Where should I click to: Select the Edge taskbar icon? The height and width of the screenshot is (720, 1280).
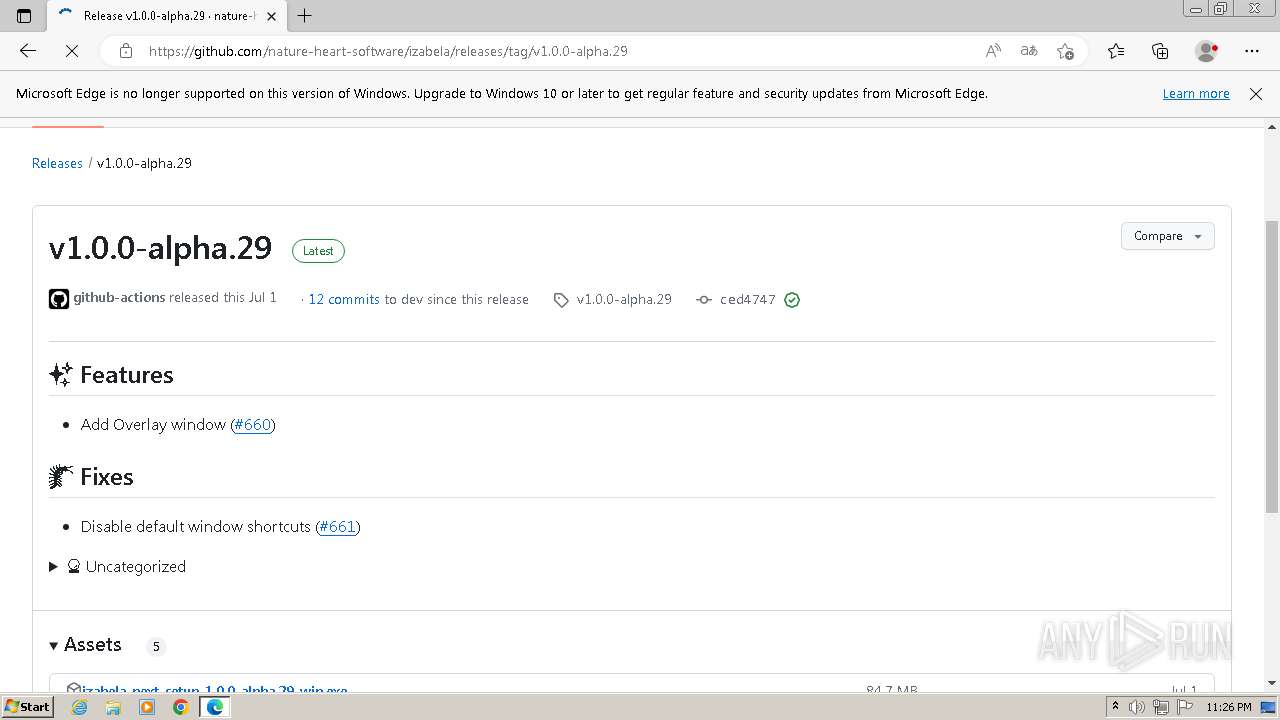(x=215, y=707)
